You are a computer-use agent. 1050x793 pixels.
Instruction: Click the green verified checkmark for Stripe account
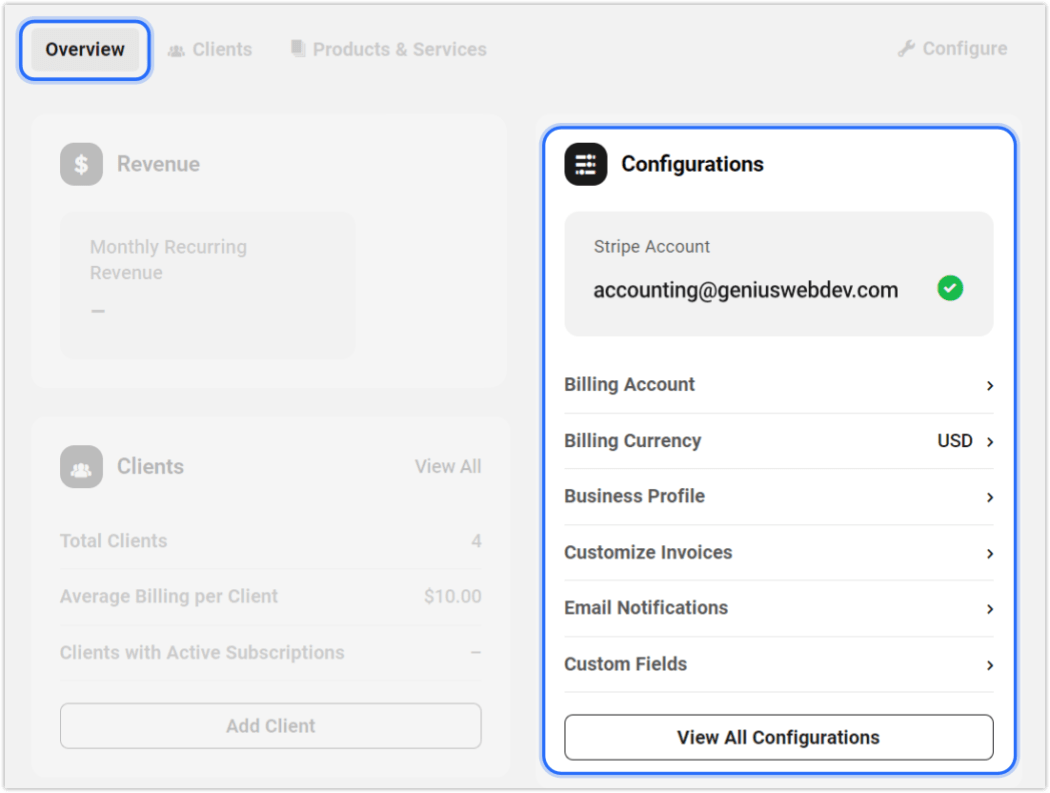(950, 288)
